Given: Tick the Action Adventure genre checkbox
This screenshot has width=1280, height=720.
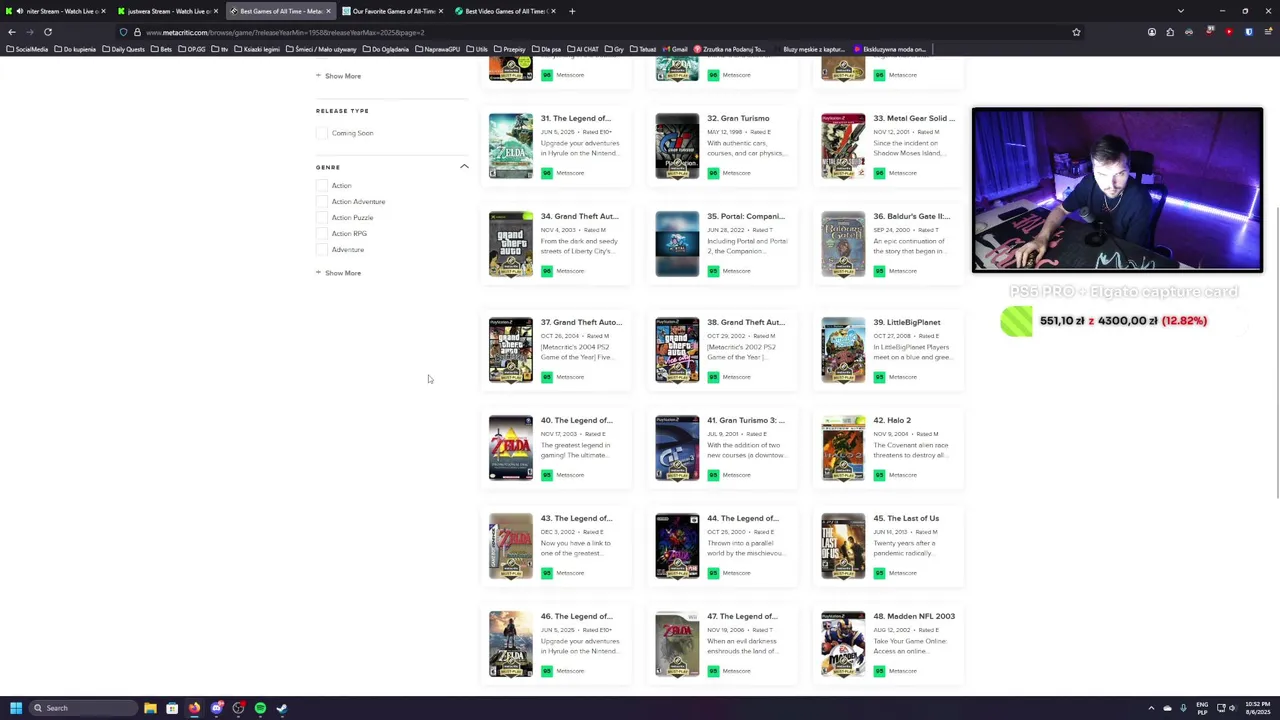Looking at the screenshot, I should pos(321,201).
